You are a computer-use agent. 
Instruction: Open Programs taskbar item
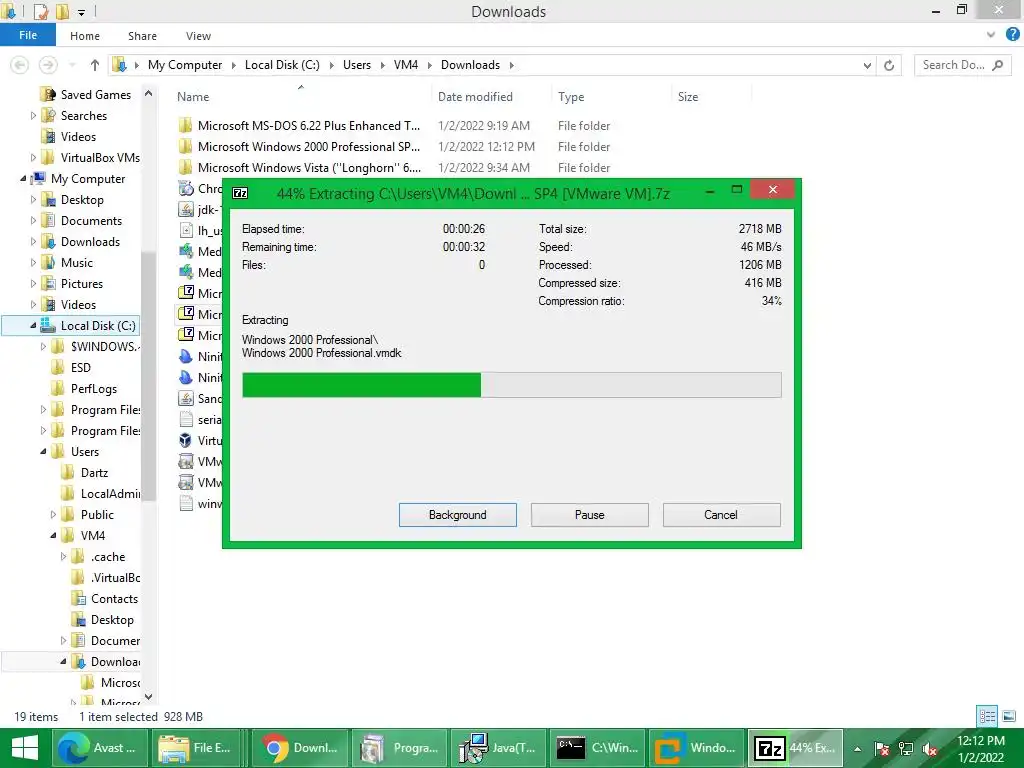400,748
